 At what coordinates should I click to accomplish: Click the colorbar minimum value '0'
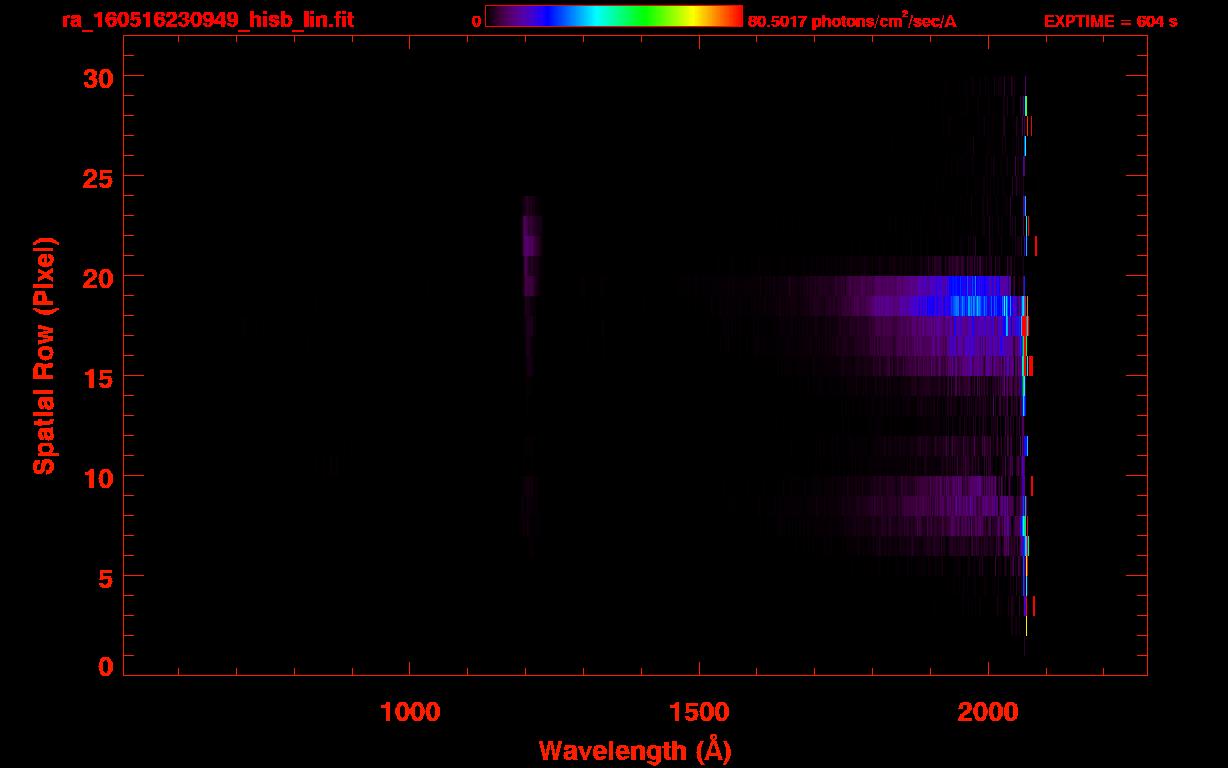pyautogui.click(x=477, y=21)
